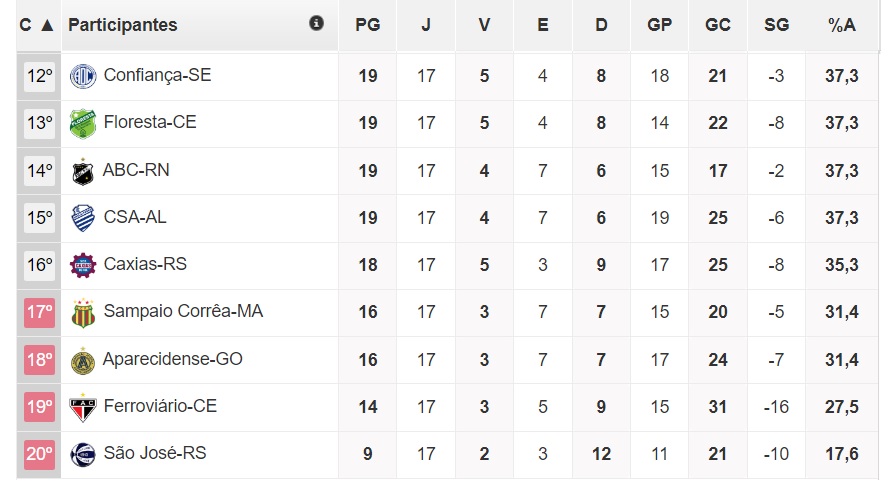
Task: Click the São José-RS club crest
Action: [82, 454]
